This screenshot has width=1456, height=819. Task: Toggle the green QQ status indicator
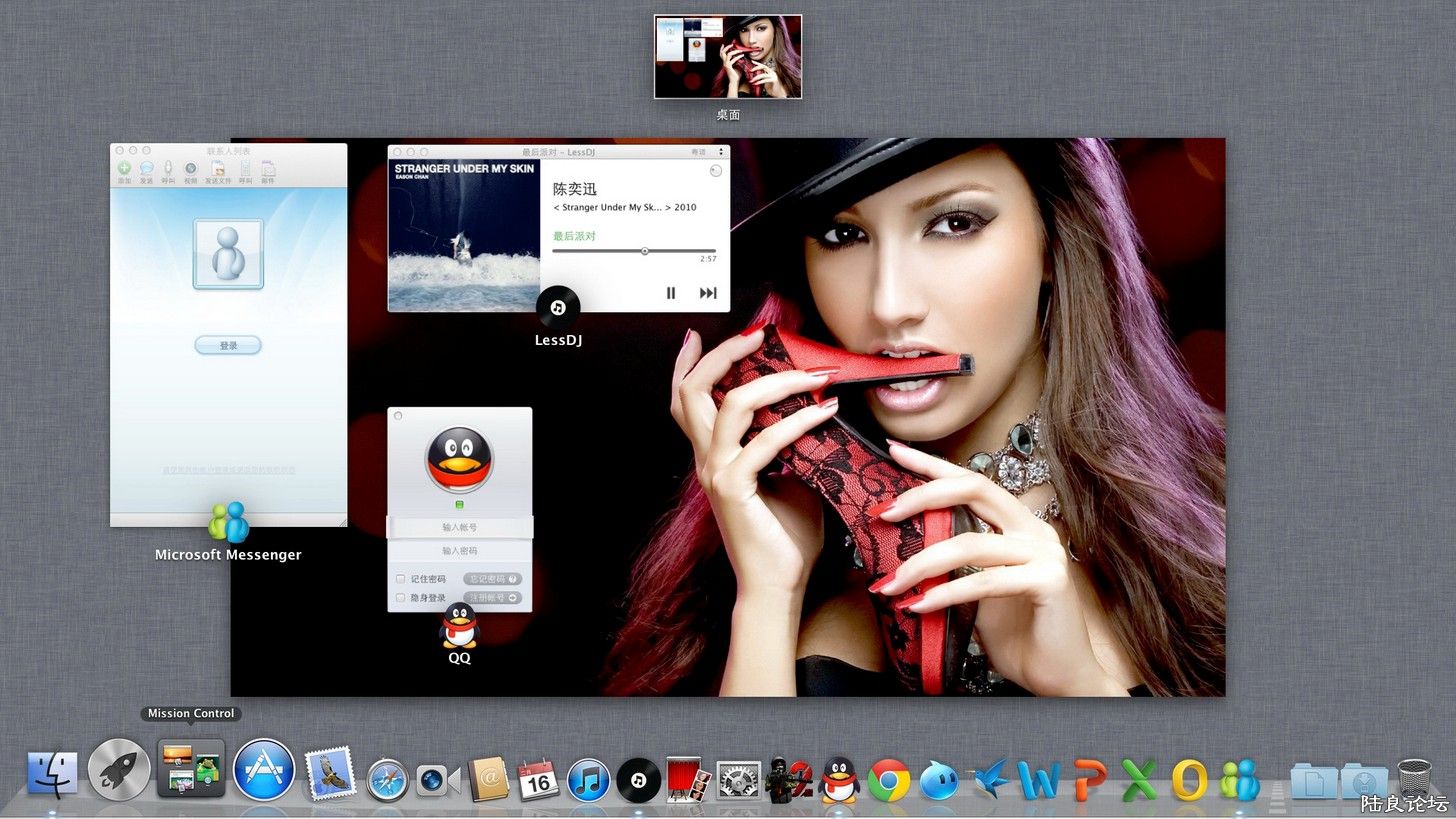click(459, 504)
